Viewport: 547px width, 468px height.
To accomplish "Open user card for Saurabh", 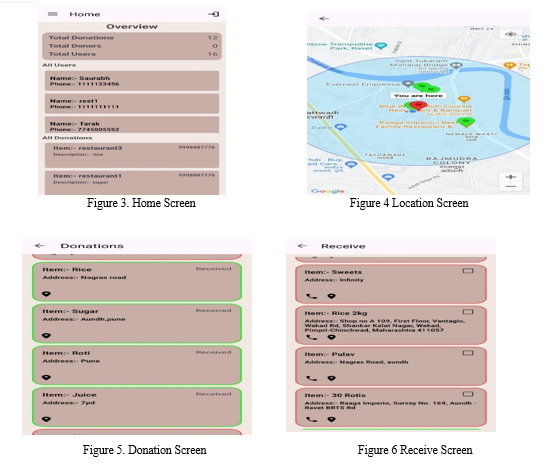I will click(132, 81).
